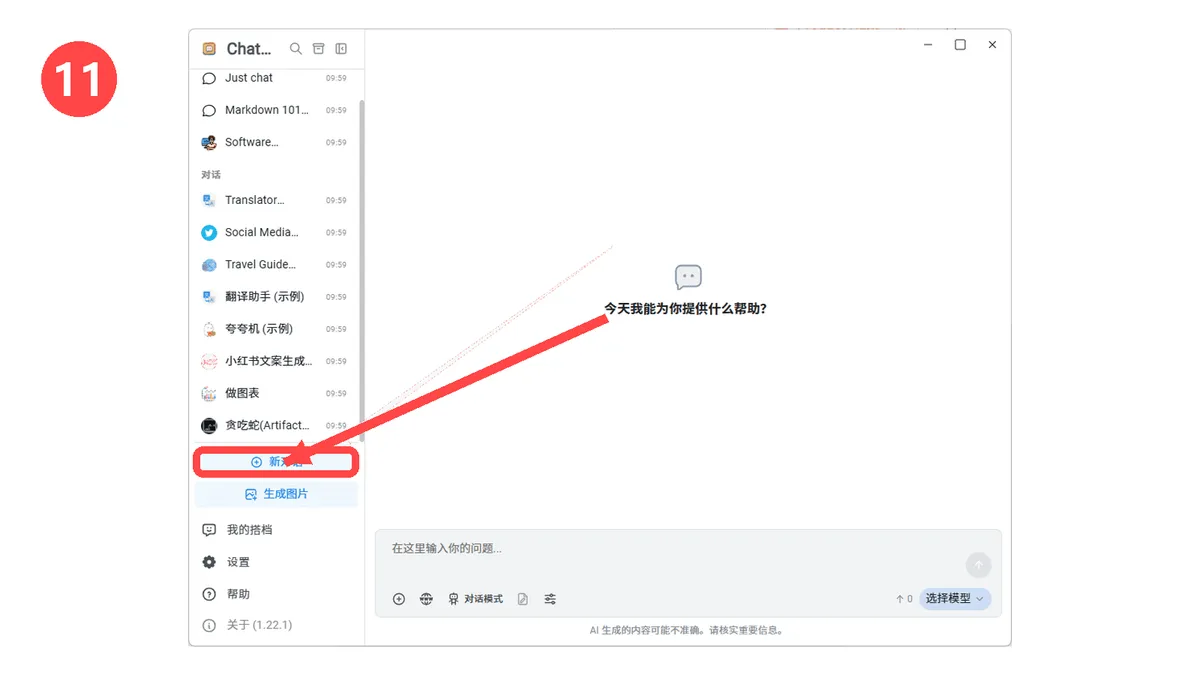
Task: Click the token count ↑ 0 indicator
Action: 904,599
